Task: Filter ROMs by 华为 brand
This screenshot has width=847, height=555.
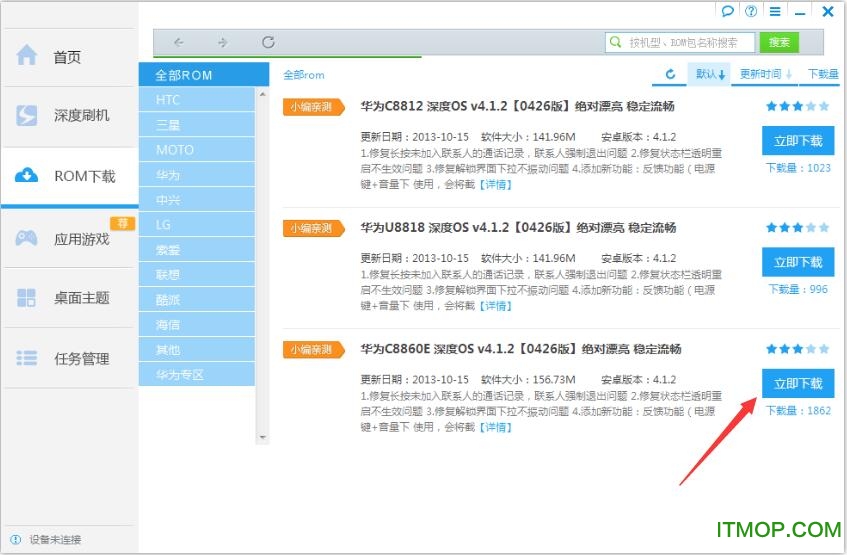Action: (197, 175)
